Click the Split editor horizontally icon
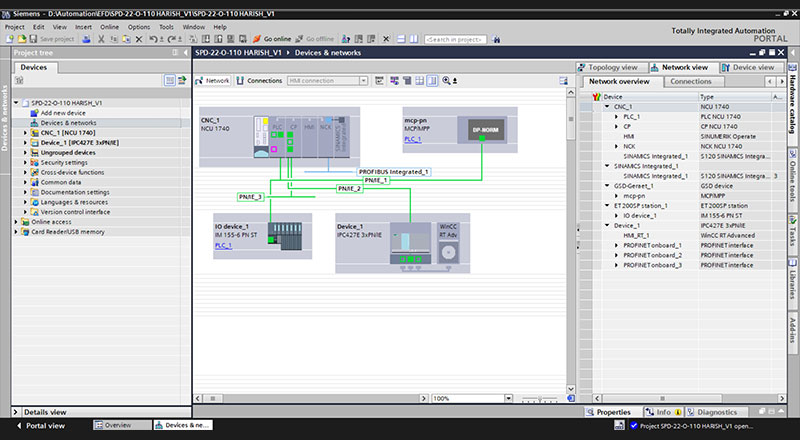 coord(401,39)
